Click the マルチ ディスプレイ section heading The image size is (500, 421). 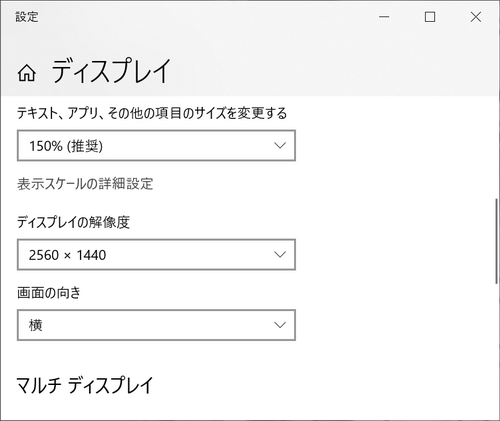[x=85, y=385]
